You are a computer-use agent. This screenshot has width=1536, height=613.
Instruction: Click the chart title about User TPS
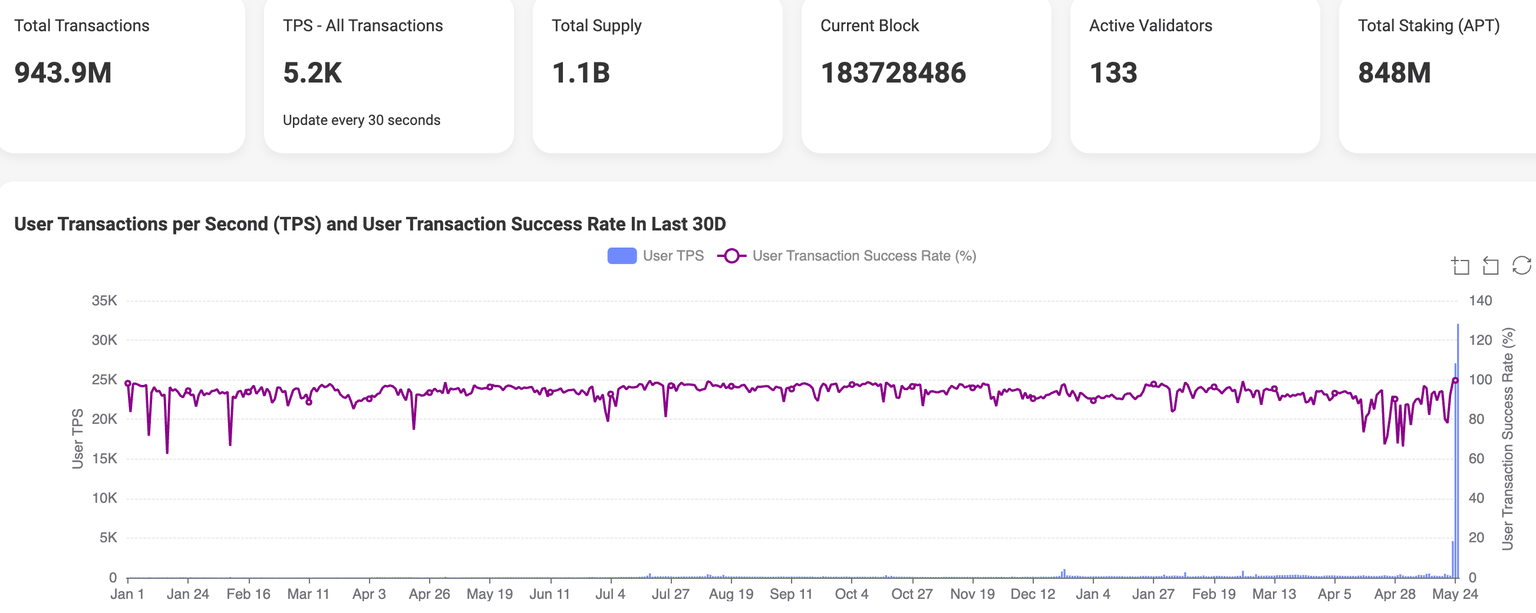click(370, 224)
